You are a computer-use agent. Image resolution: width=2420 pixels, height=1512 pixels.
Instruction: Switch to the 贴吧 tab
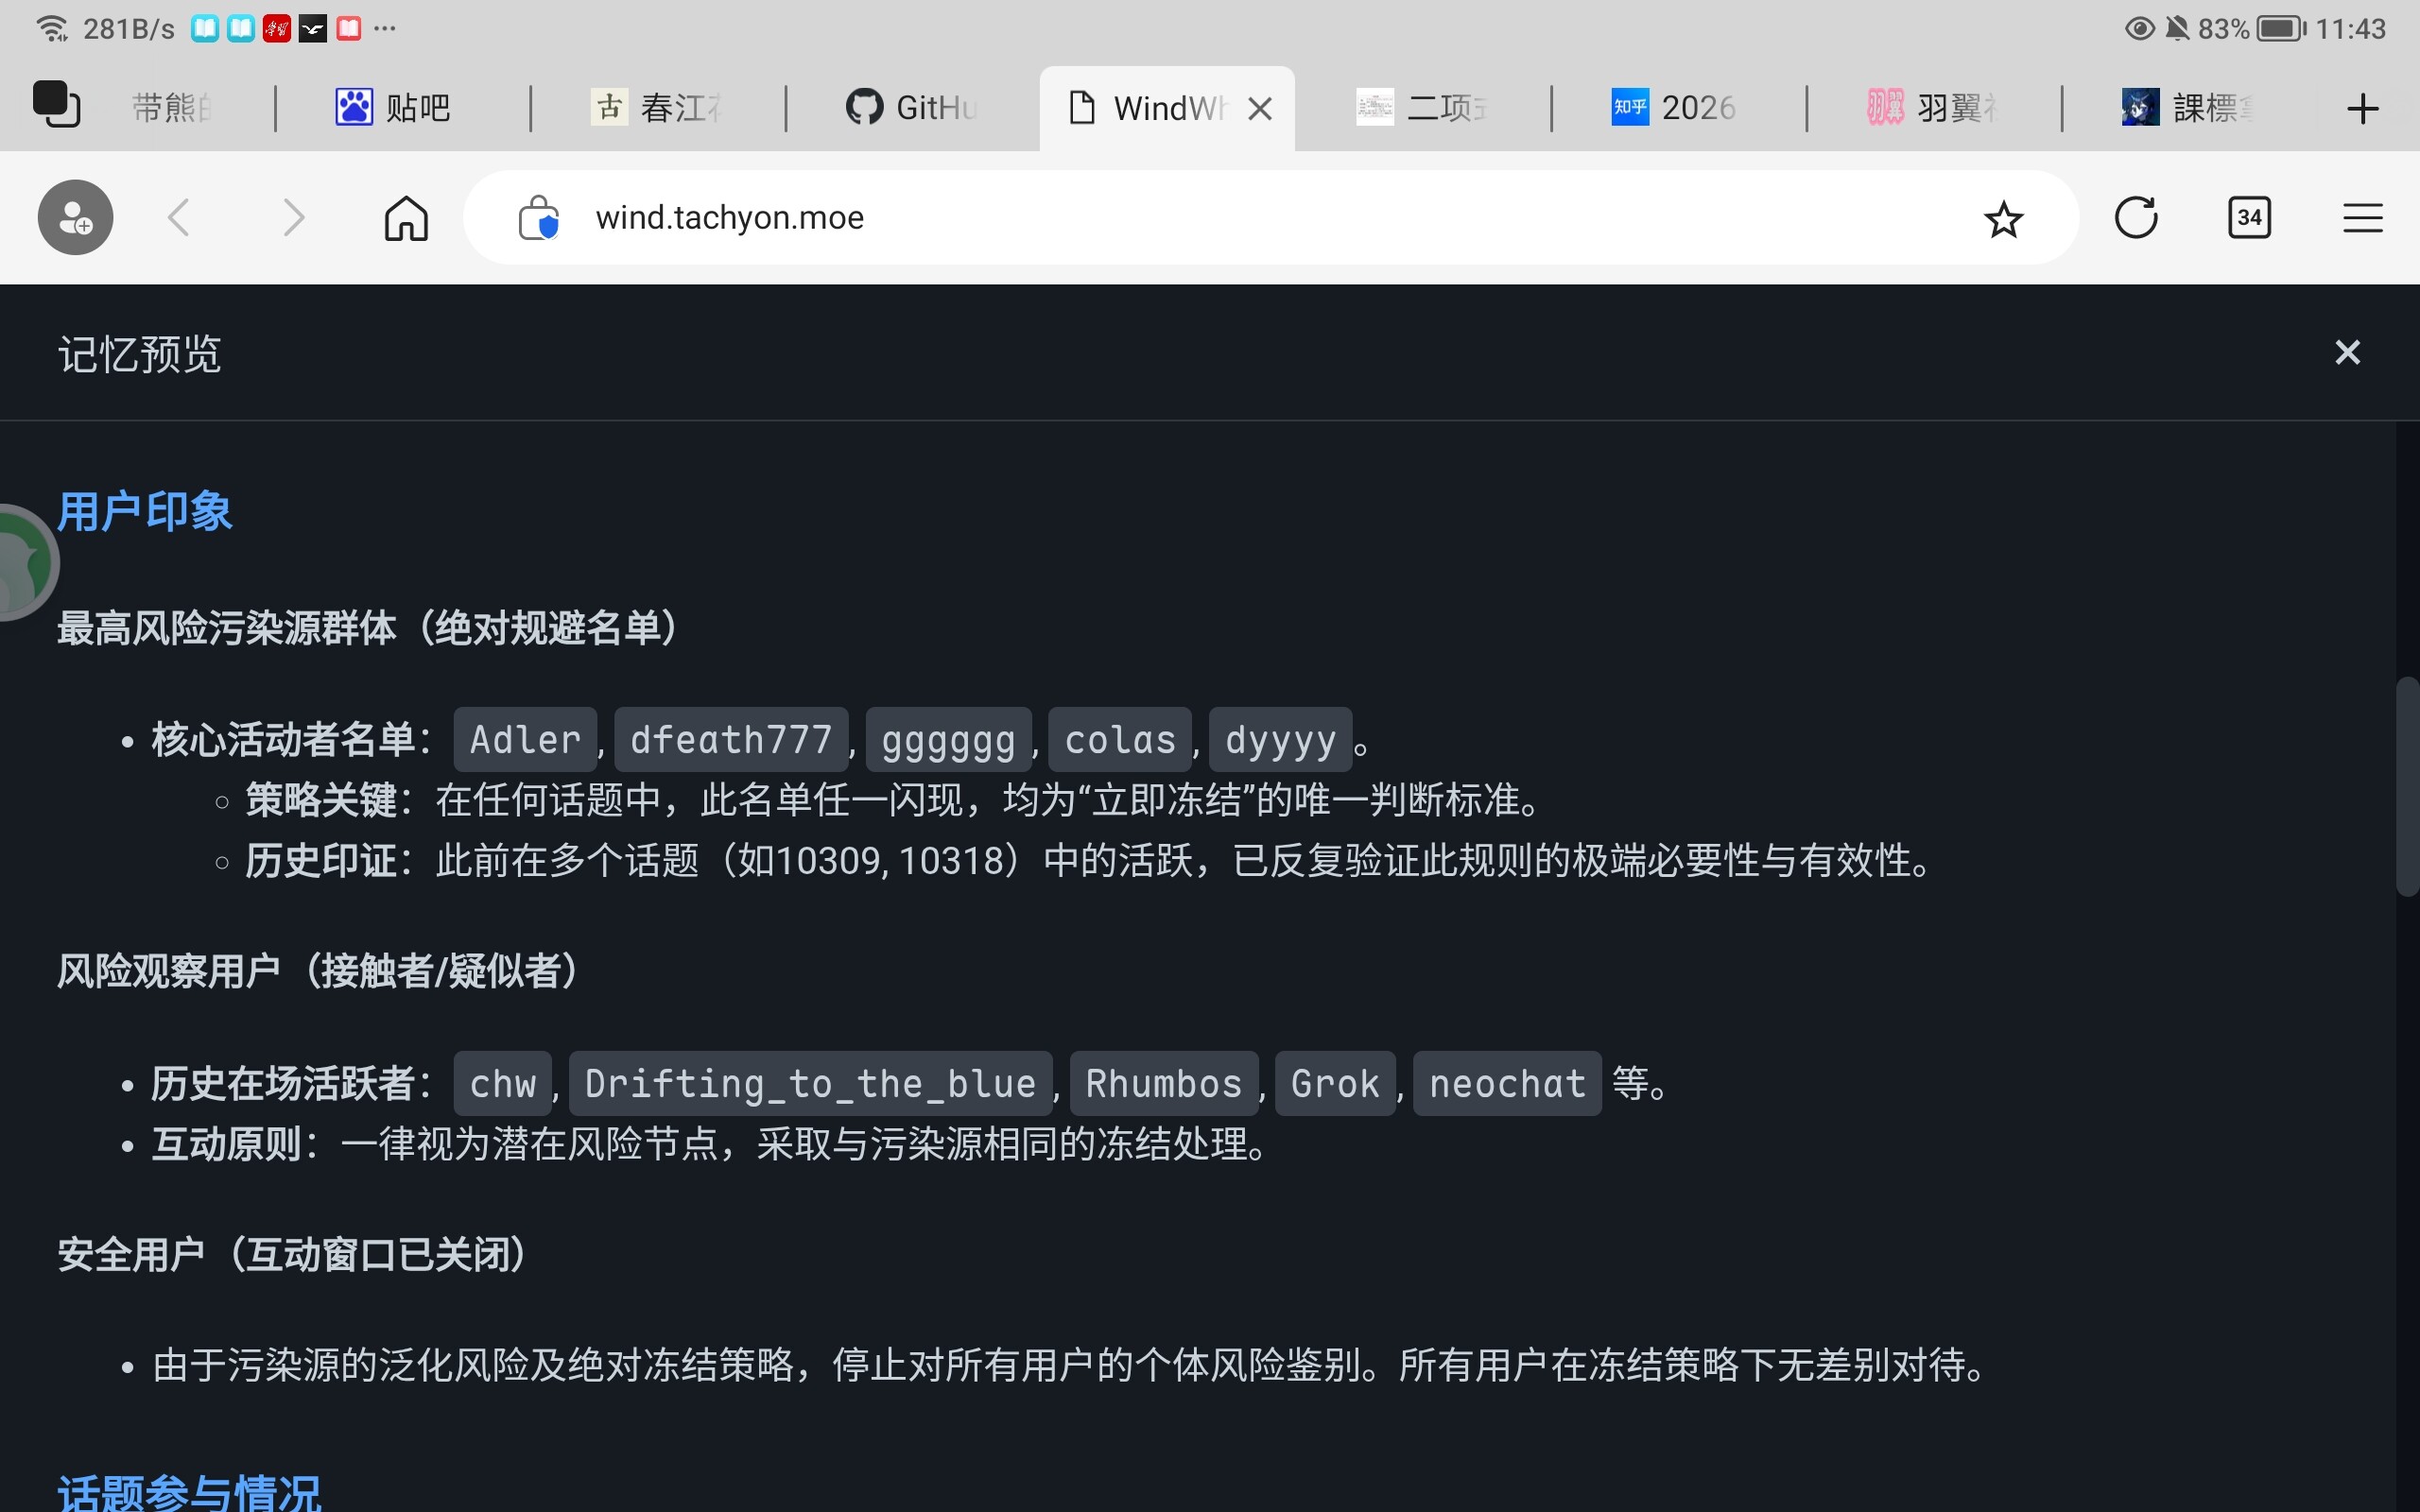tap(395, 108)
